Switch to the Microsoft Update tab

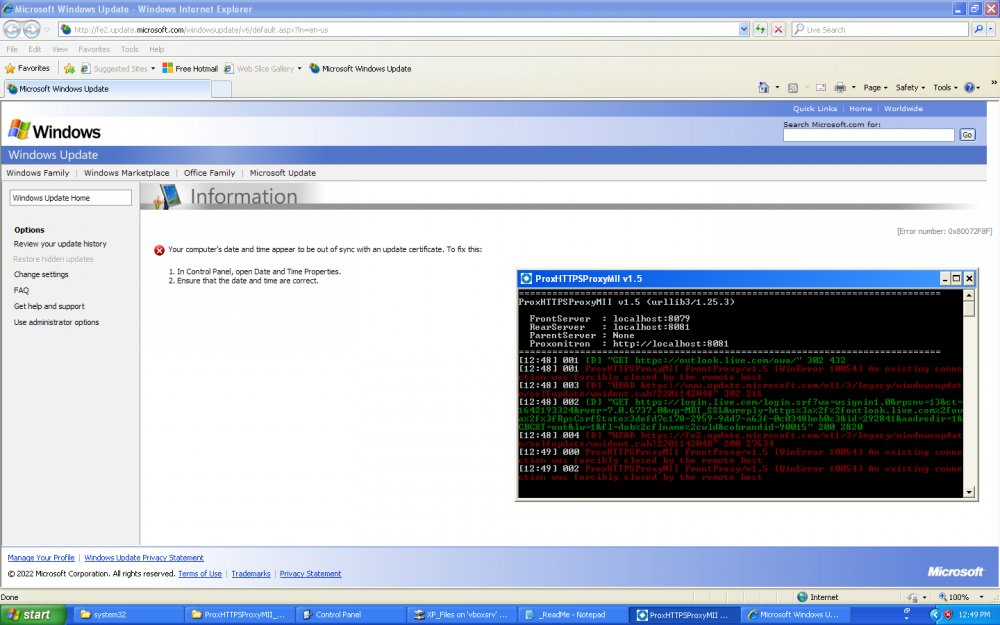click(281, 172)
